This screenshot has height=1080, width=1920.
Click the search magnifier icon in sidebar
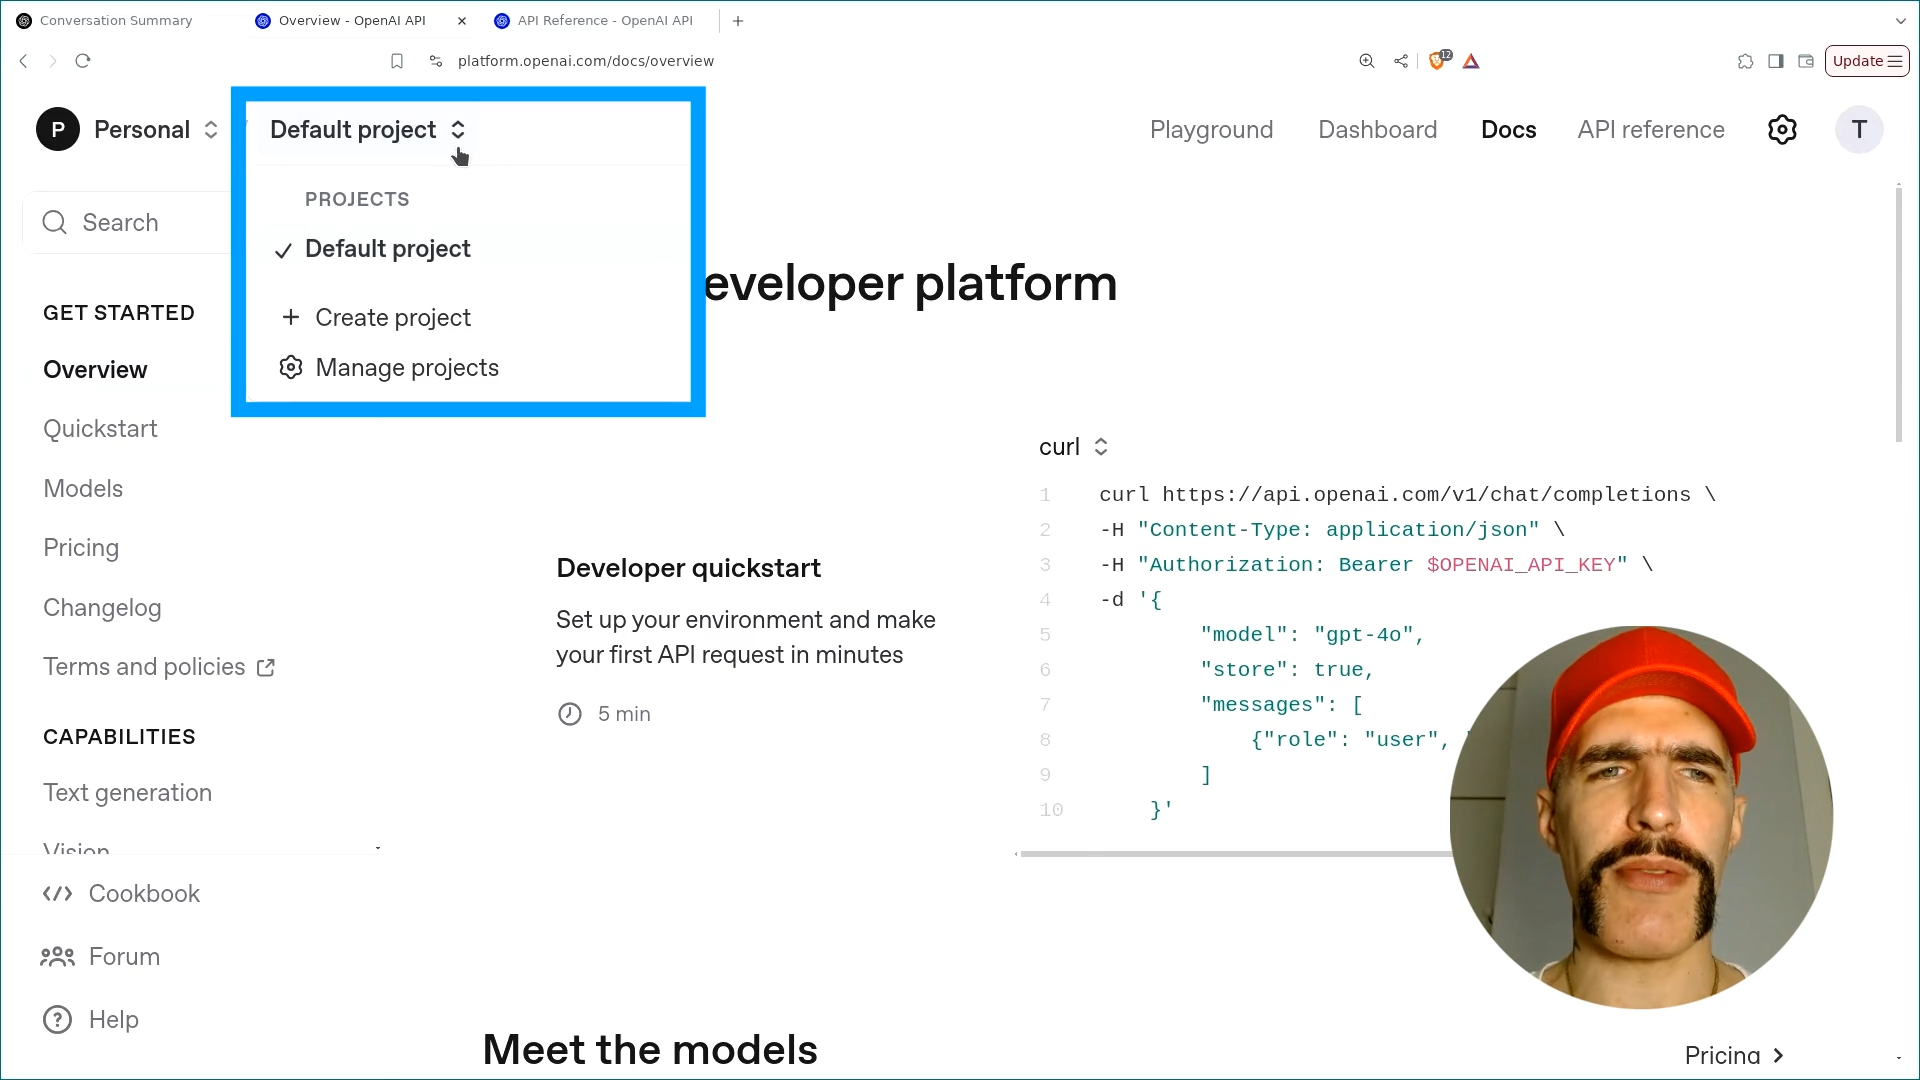coord(55,222)
